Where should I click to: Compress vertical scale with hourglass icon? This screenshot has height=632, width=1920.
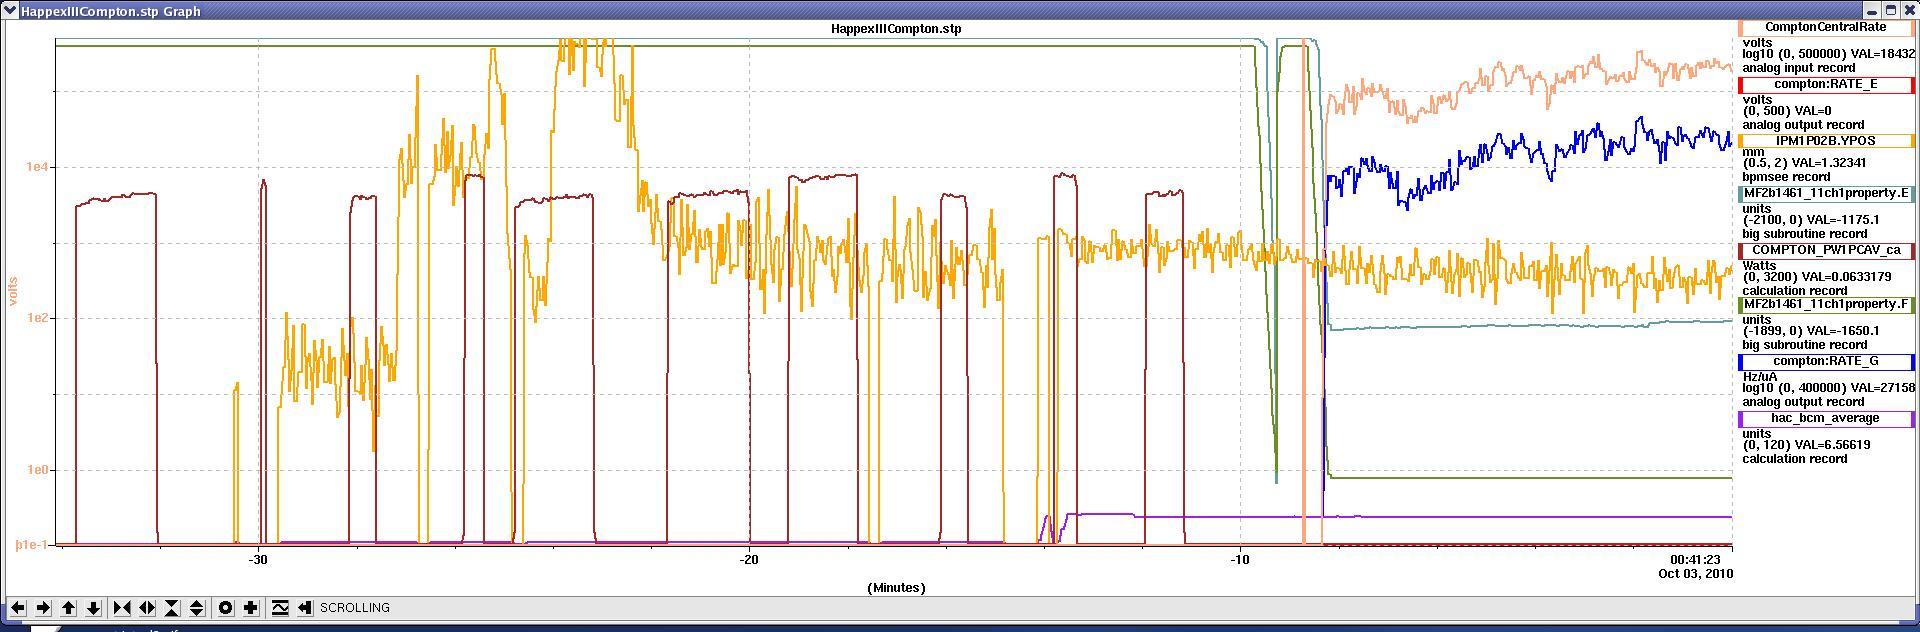click(172, 607)
